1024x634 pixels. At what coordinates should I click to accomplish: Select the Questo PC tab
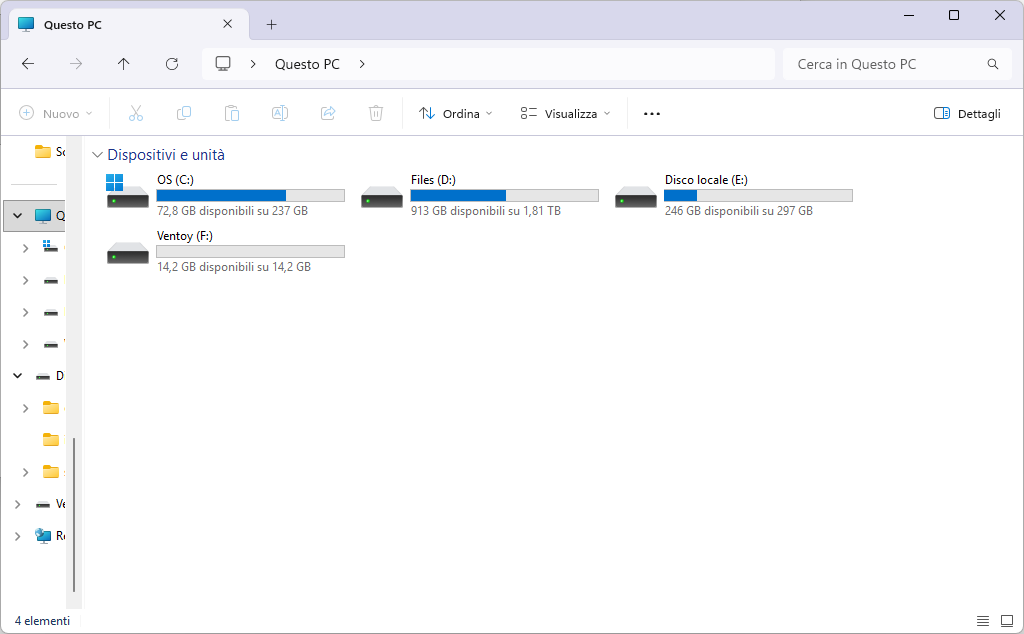129,24
